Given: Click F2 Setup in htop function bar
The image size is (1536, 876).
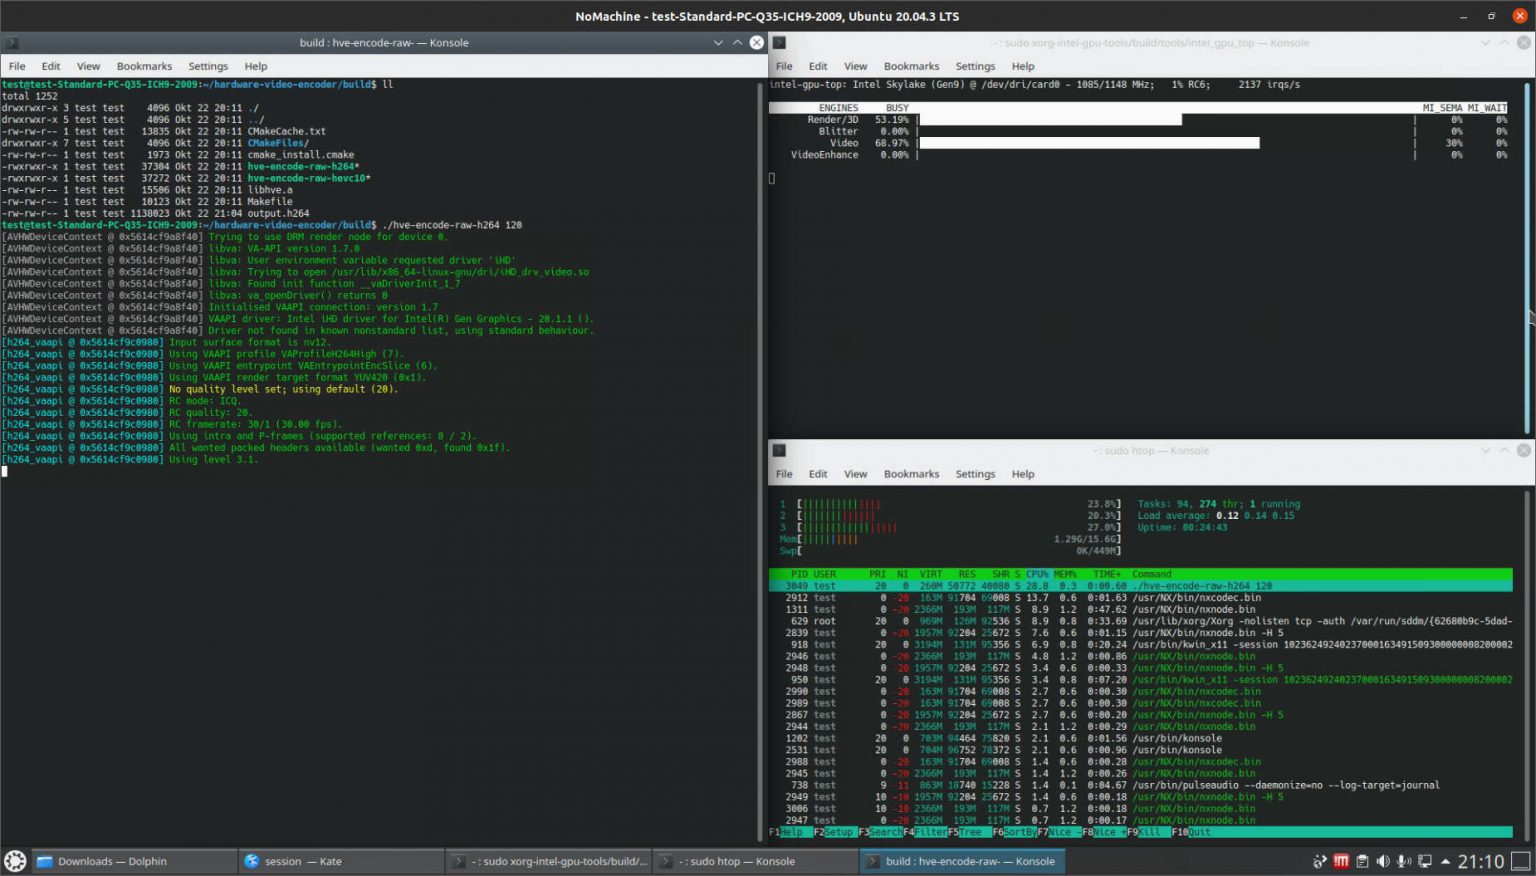Looking at the screenshot, I should tap(834, 832).
